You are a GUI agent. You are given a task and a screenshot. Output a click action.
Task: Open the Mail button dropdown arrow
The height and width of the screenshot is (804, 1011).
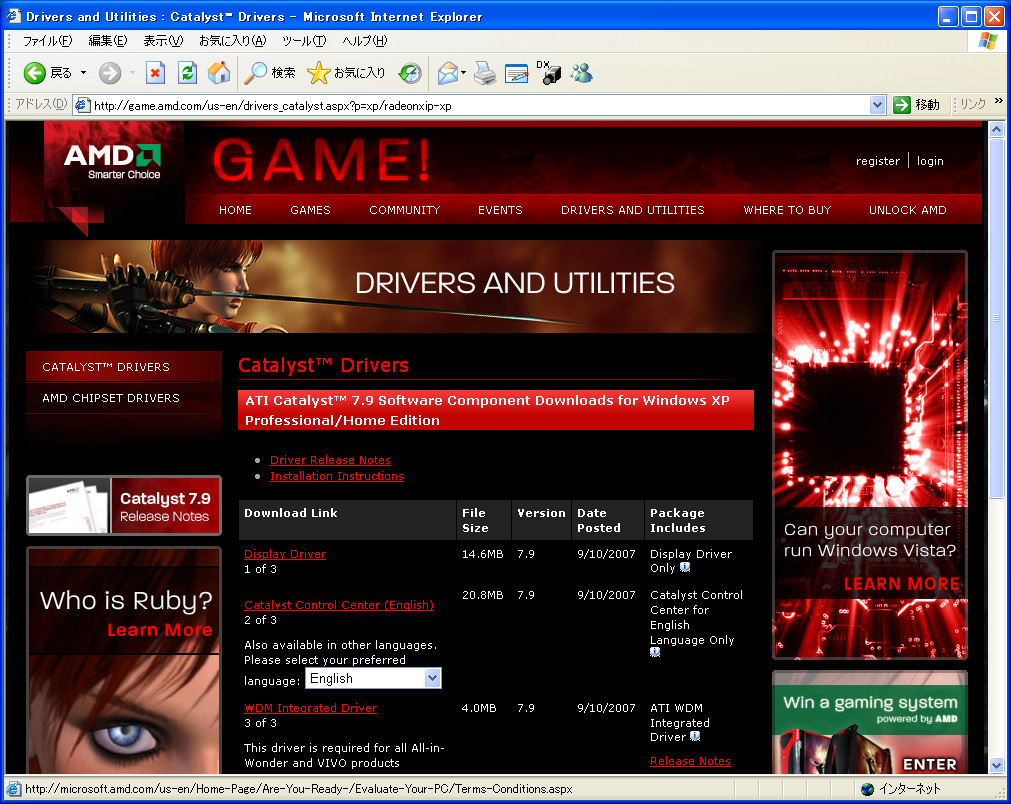(463, 73)
